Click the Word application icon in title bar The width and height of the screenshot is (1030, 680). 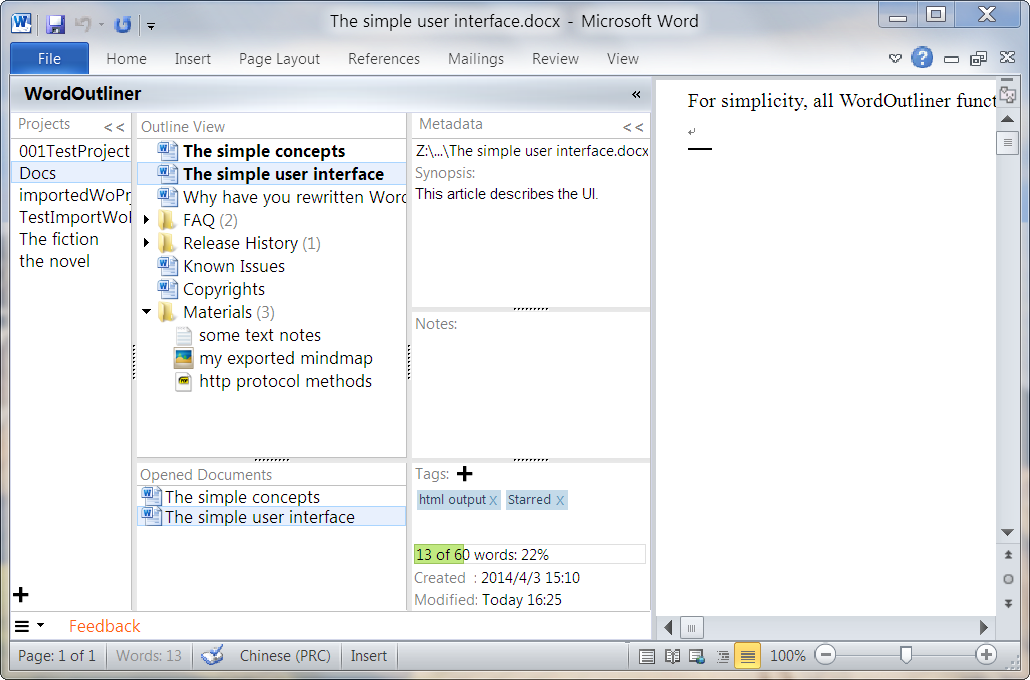pyautogui.click(x=21, y=24)
